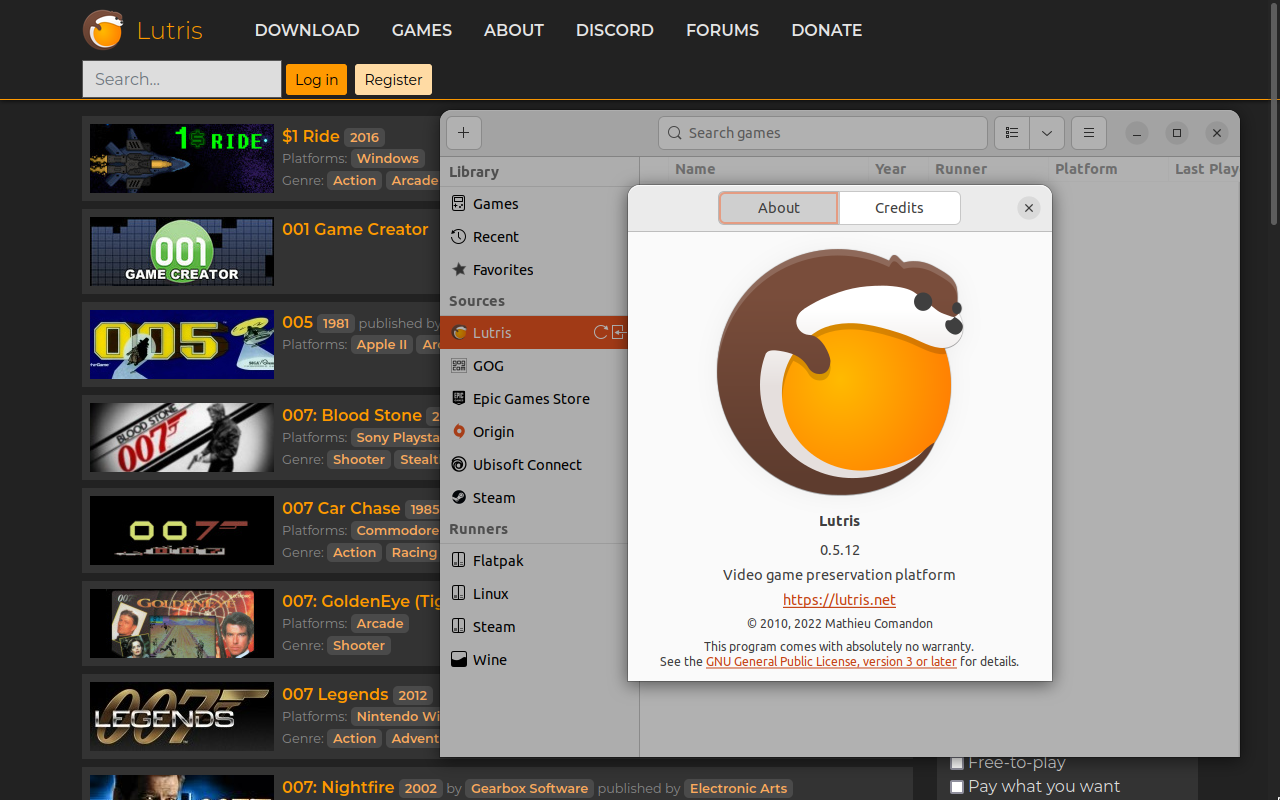
Task: Open GNU General Public License link
Action: pos(831,662)
